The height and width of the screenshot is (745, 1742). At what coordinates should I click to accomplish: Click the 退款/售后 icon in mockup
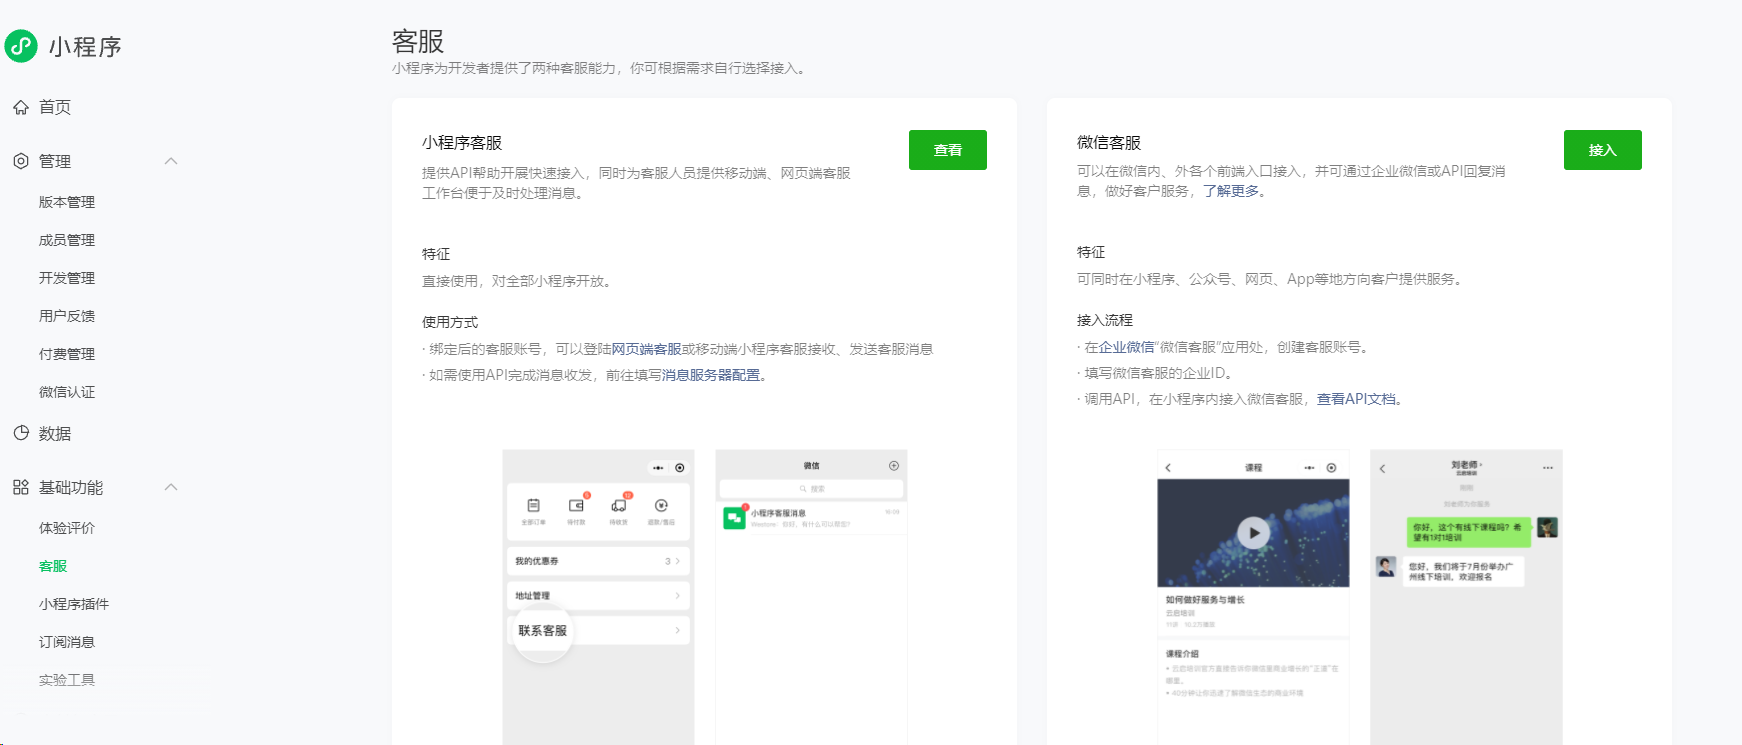[x=661, y=506]
